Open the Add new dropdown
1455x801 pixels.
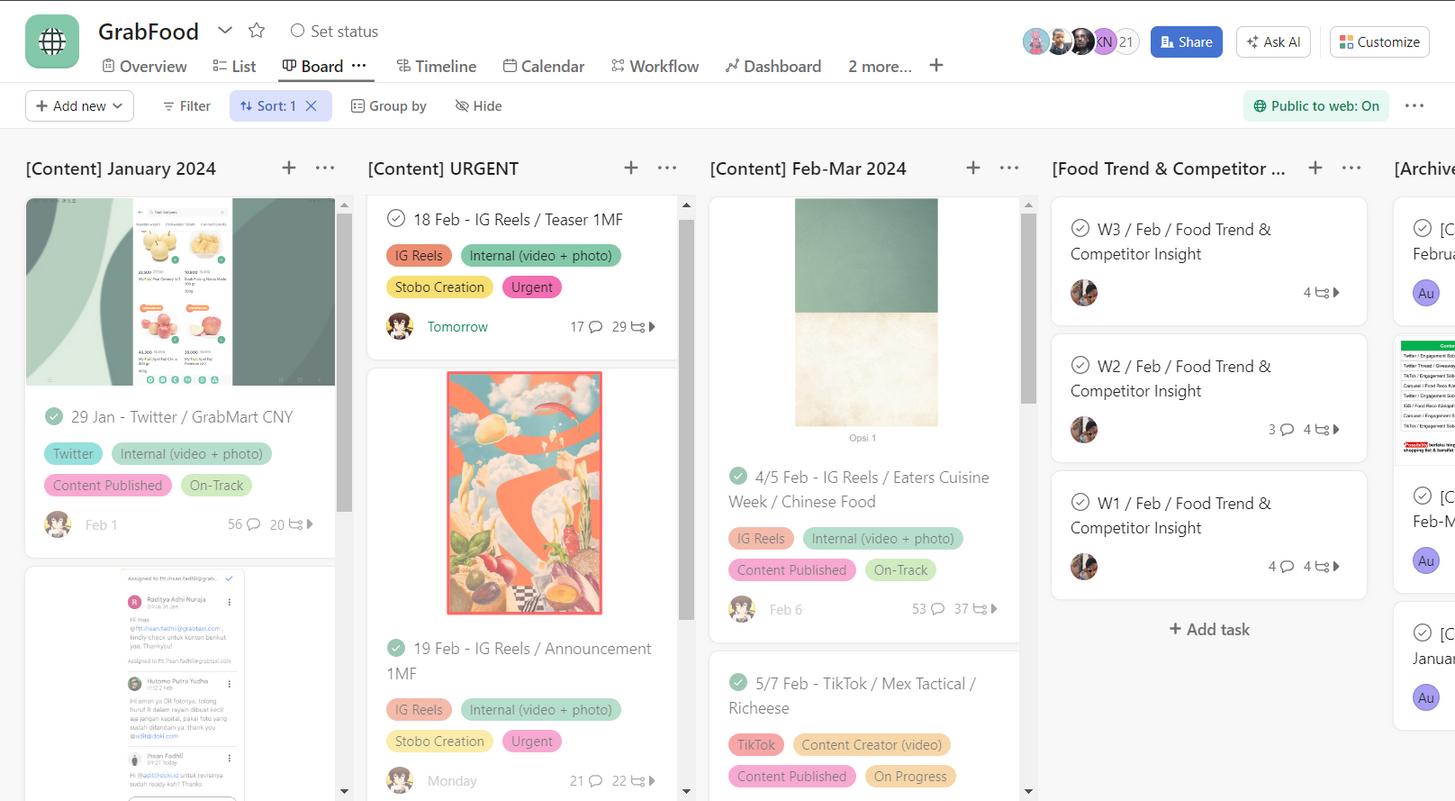pyautogui.click(x=79, y=106)
